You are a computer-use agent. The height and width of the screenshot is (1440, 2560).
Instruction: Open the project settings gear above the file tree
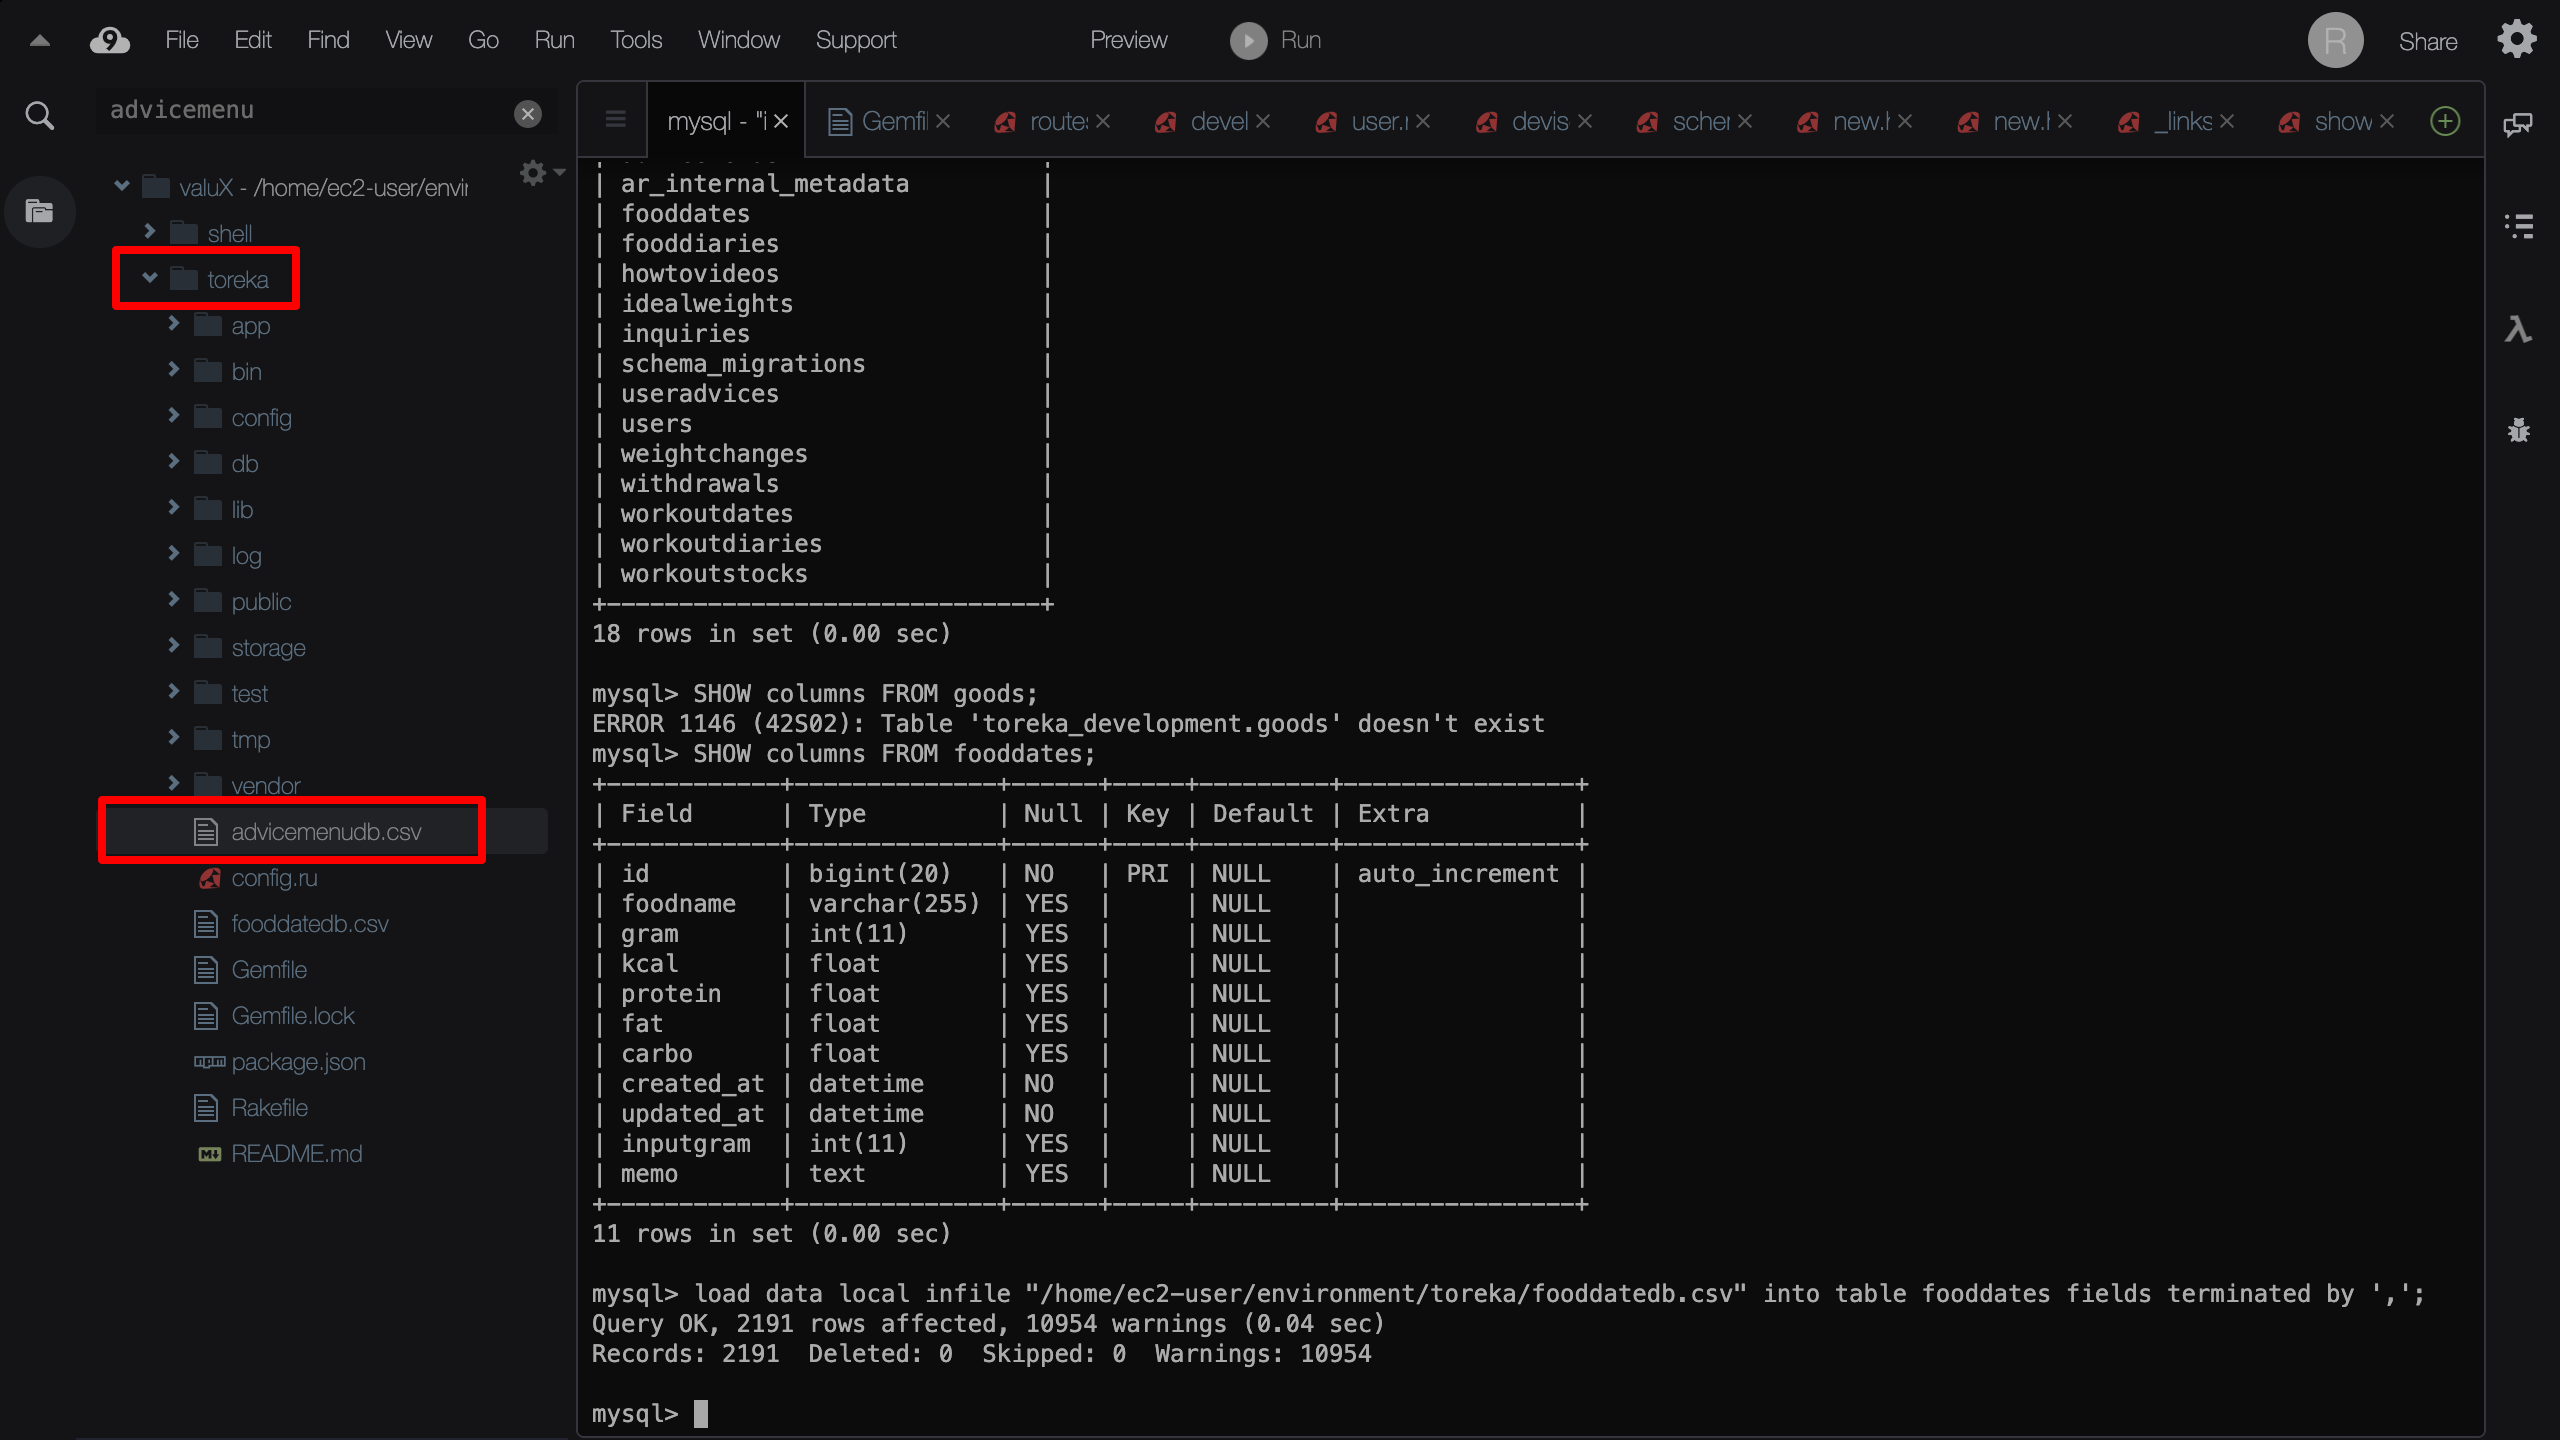click(534, 172)
